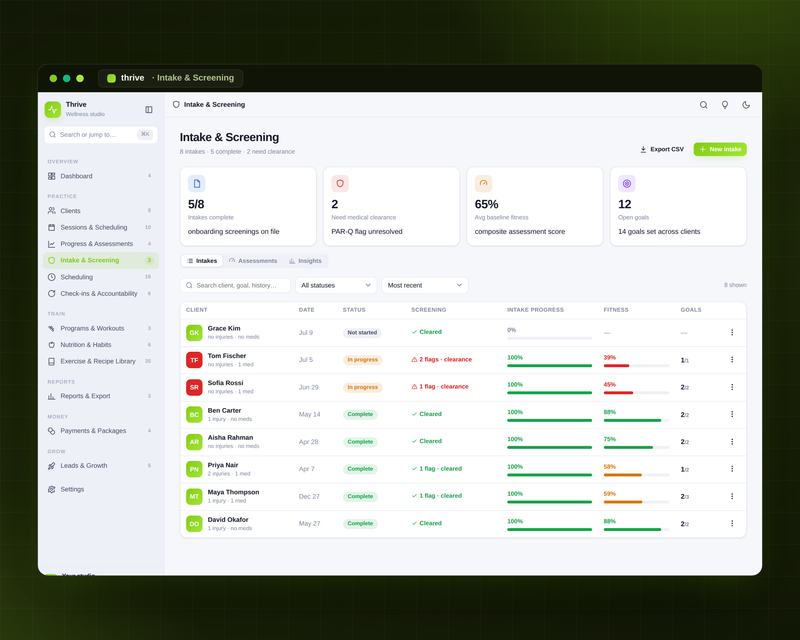Focus the Search client, goal, history field
The image size is (800, 640).
coord(235,285)
